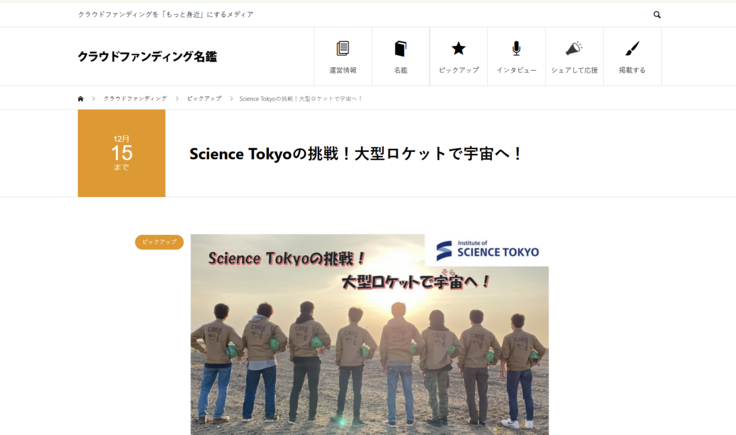Click the article heading Science Tokyoの挑戦
736x435 pixels.
click(356, 153)
